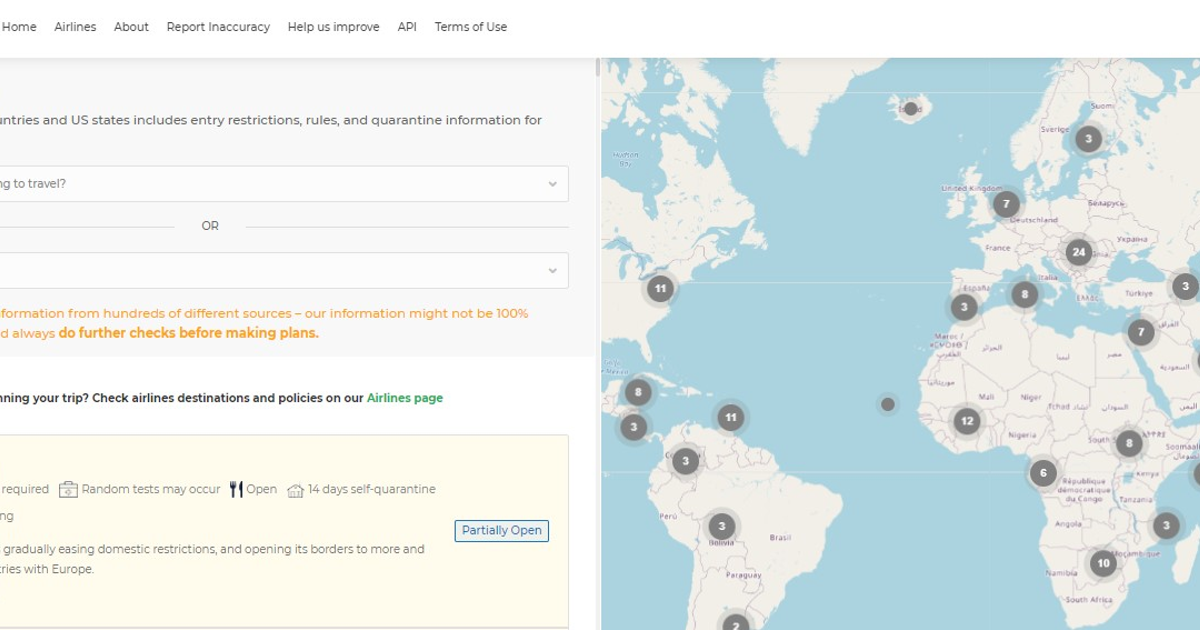Click the 10-marker cluster over southern Africa
This screenshot has height=630, width=1200.
tap(1102, 563)
